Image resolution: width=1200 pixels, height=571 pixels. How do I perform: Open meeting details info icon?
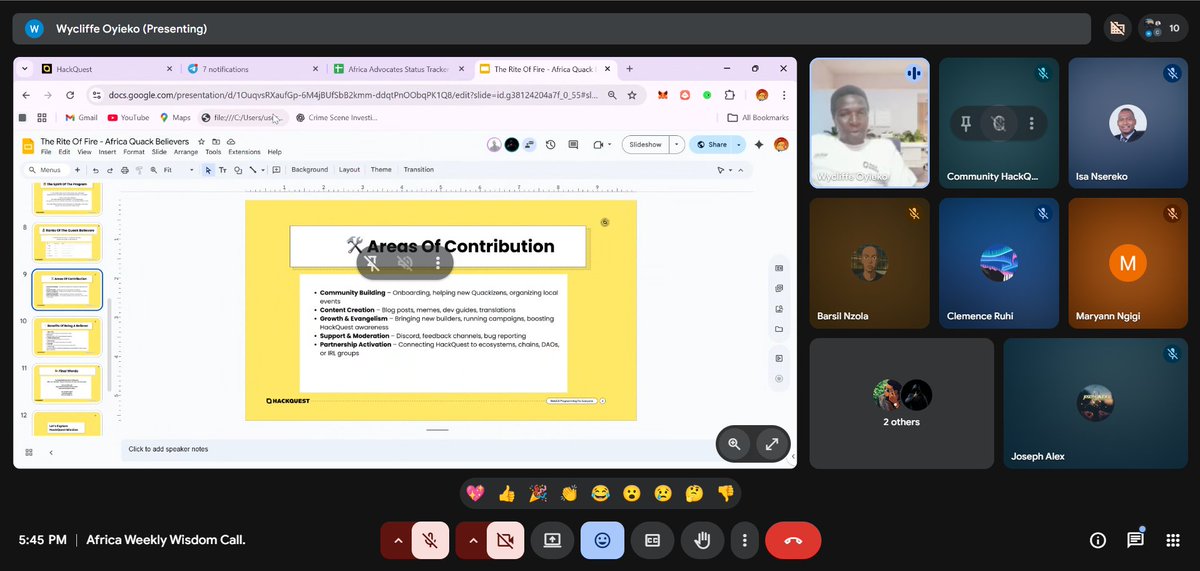[1097, 540]
